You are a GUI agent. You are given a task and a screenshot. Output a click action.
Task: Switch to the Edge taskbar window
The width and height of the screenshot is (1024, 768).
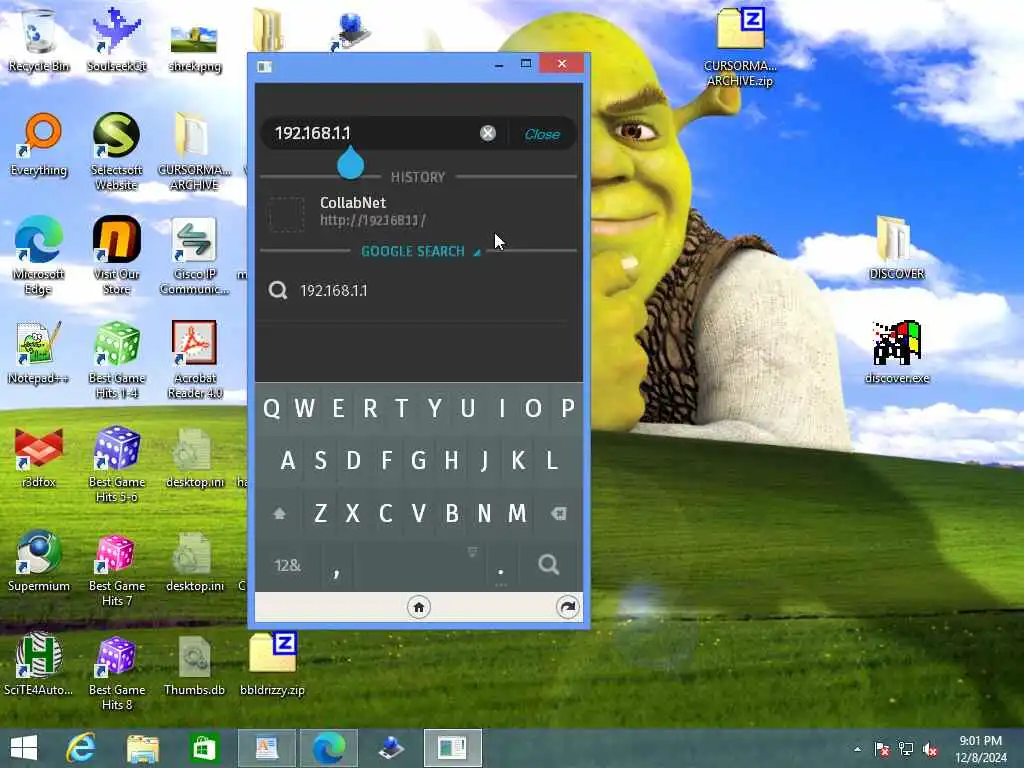[328, 748]
